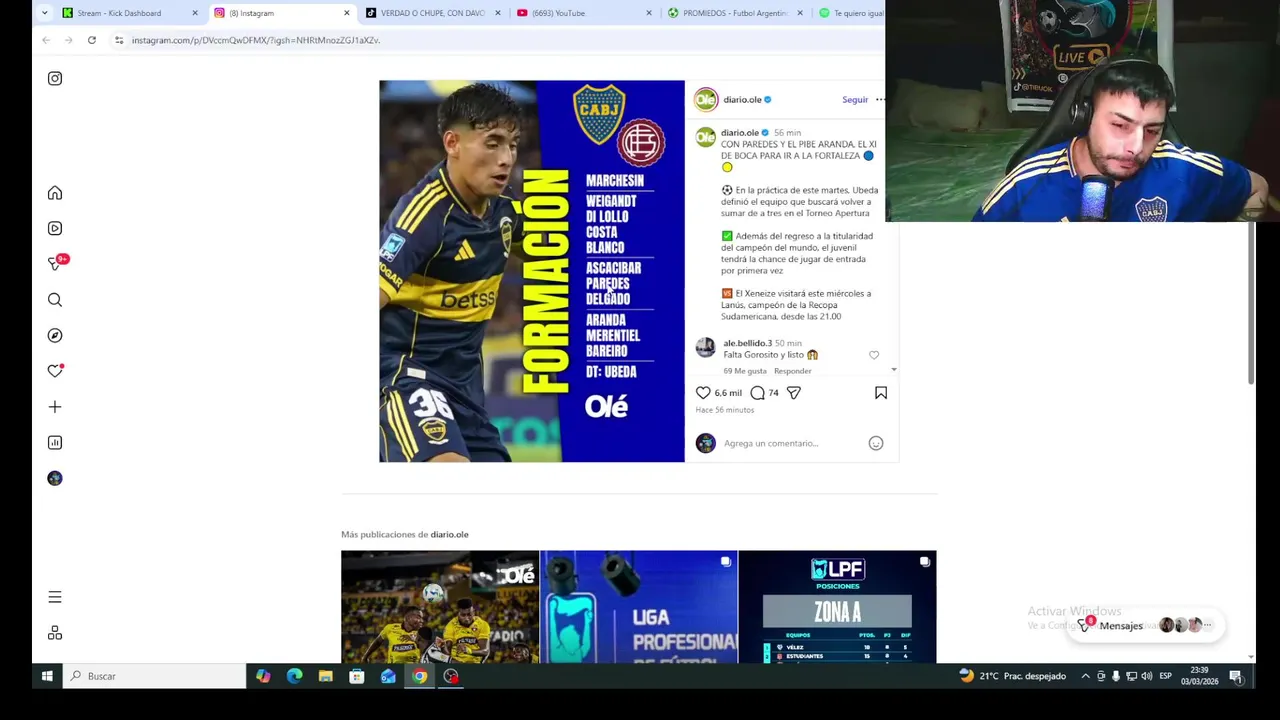Image resolution: width=1280 pixels, height=720 pixels.
Task: Switch to the 'Te quiero igual' tab
Action: (850, 13)
